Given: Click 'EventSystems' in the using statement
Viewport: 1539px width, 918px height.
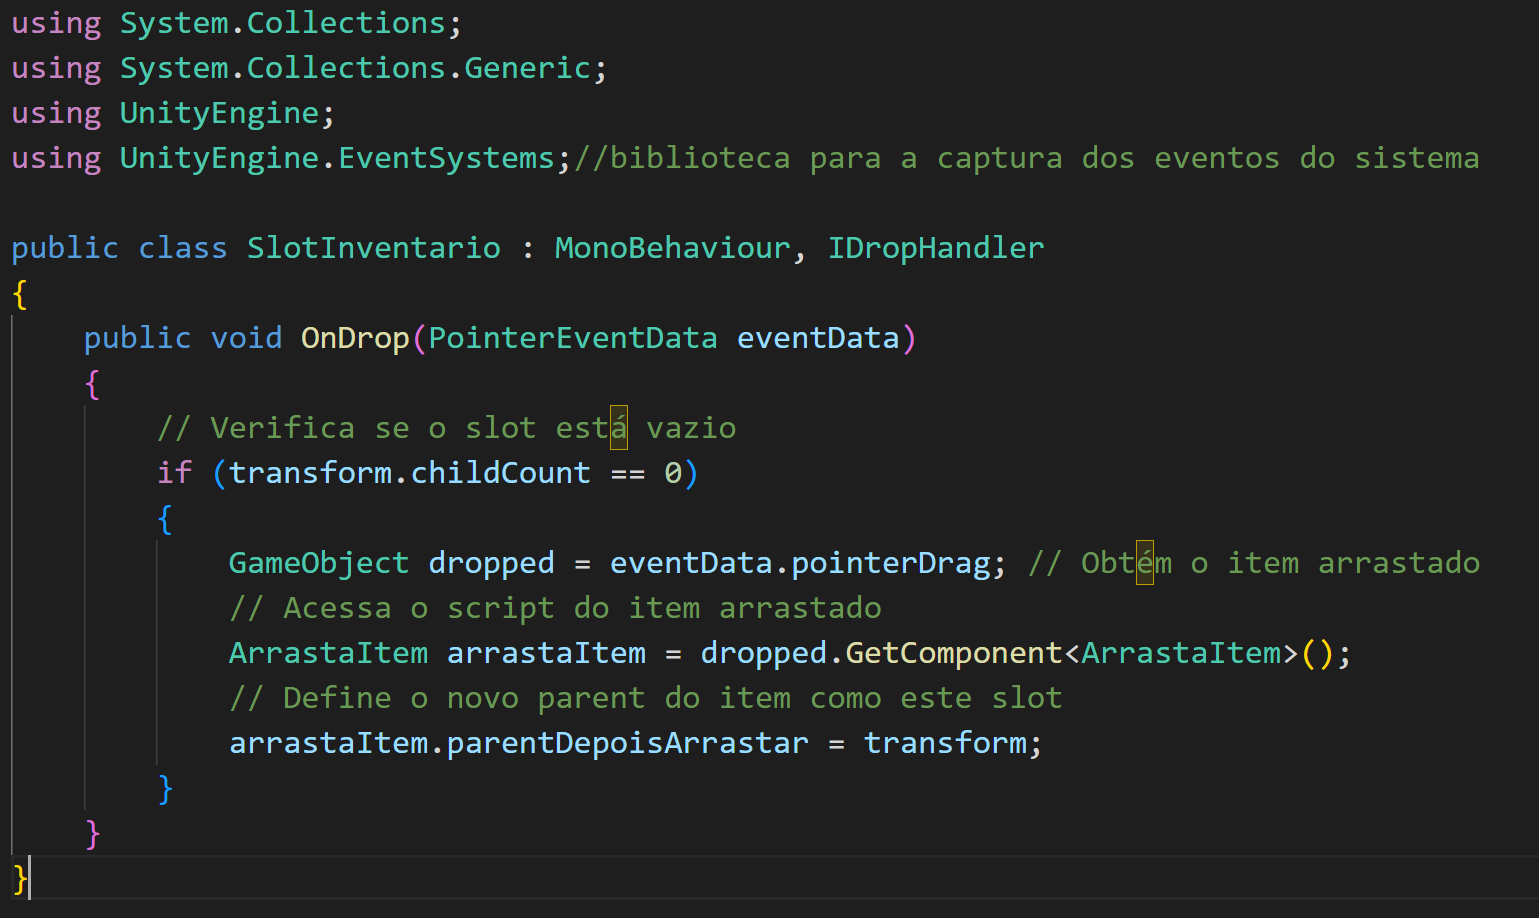Looking at the screenshot, I should 445,158.
